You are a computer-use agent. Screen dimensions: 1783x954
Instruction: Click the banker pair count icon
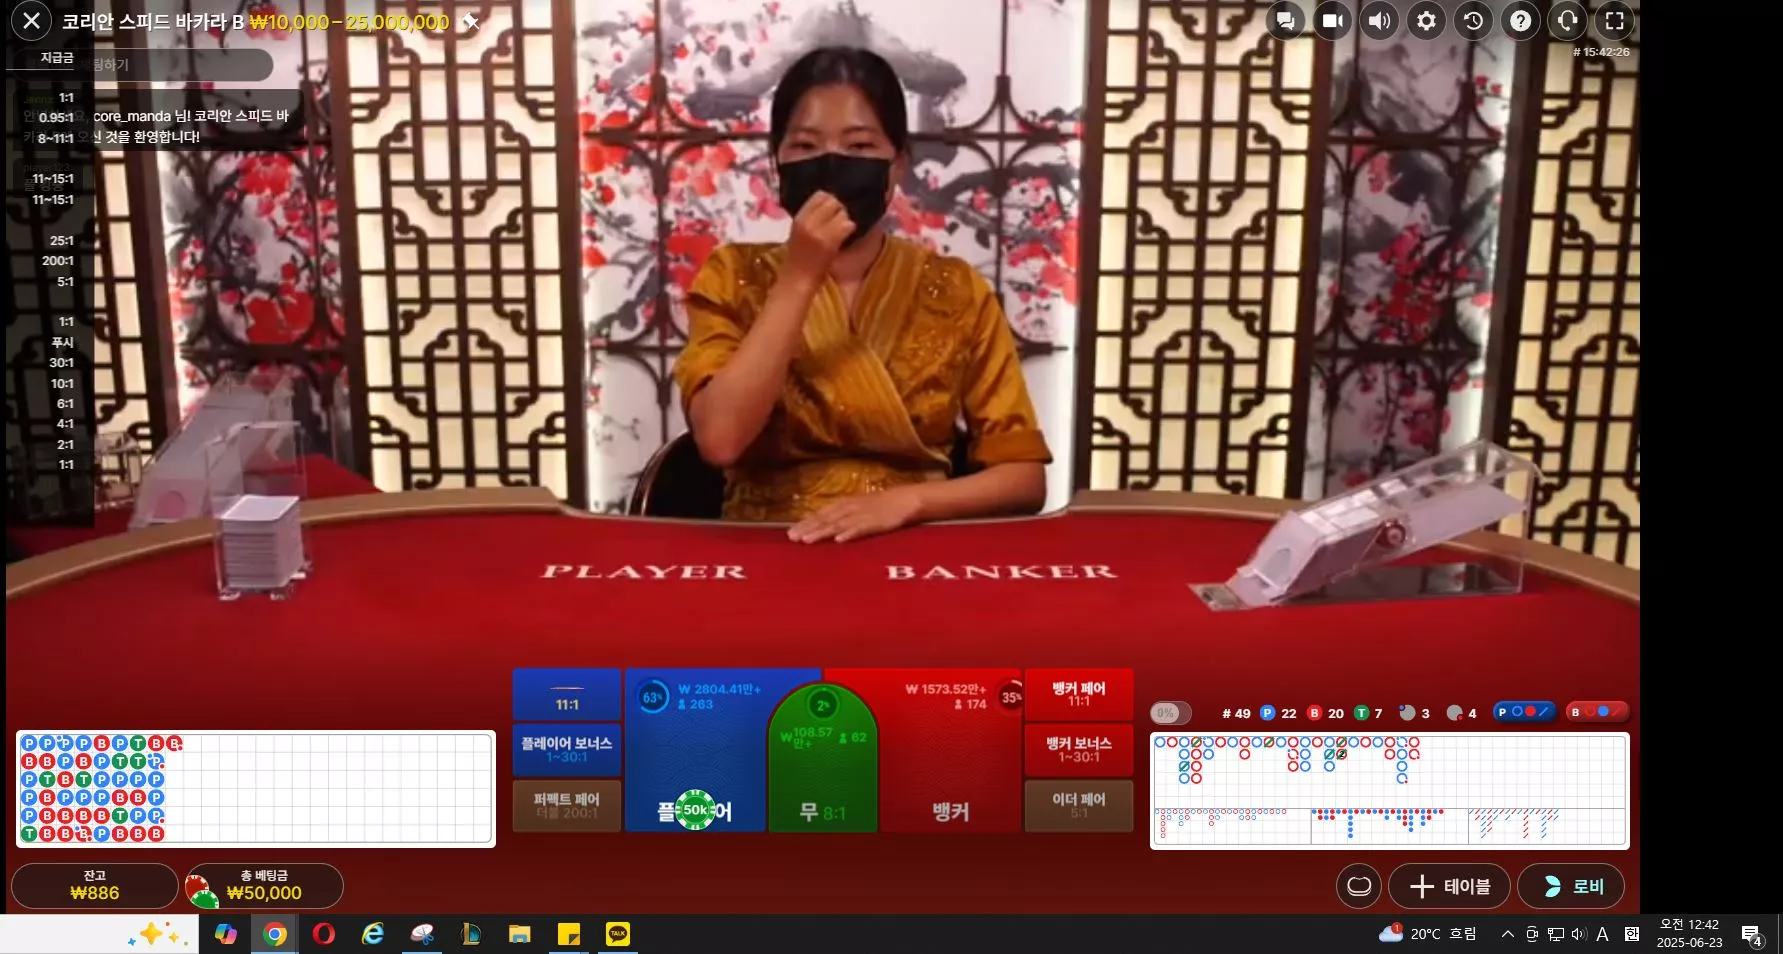[1455, 713]
